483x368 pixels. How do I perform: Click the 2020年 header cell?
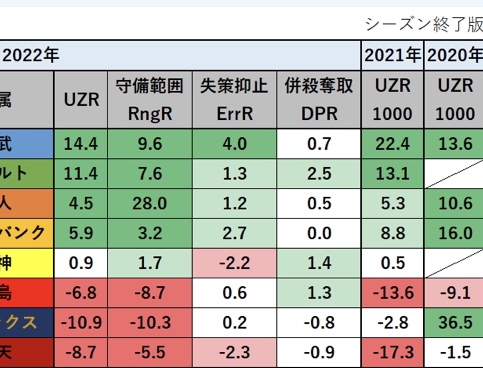454,55
